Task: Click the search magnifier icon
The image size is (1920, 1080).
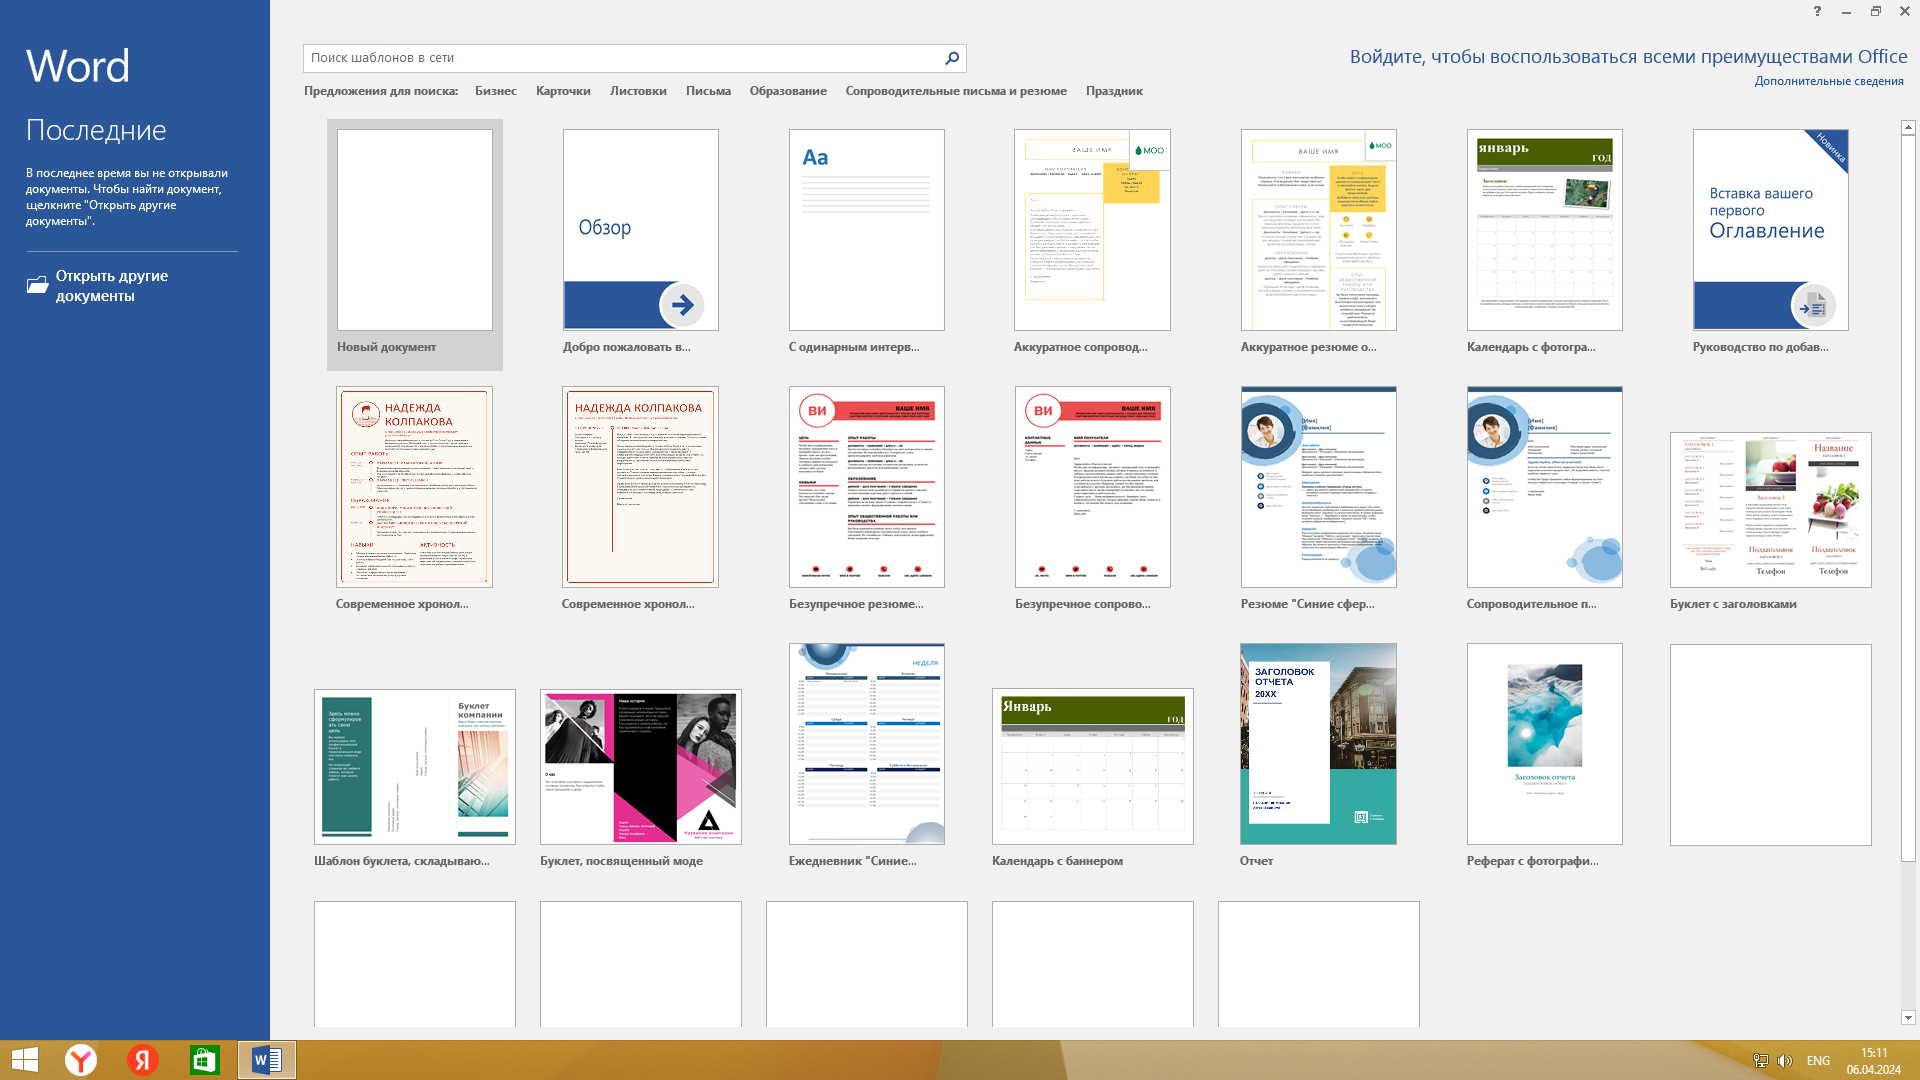Action: point(952,58)
